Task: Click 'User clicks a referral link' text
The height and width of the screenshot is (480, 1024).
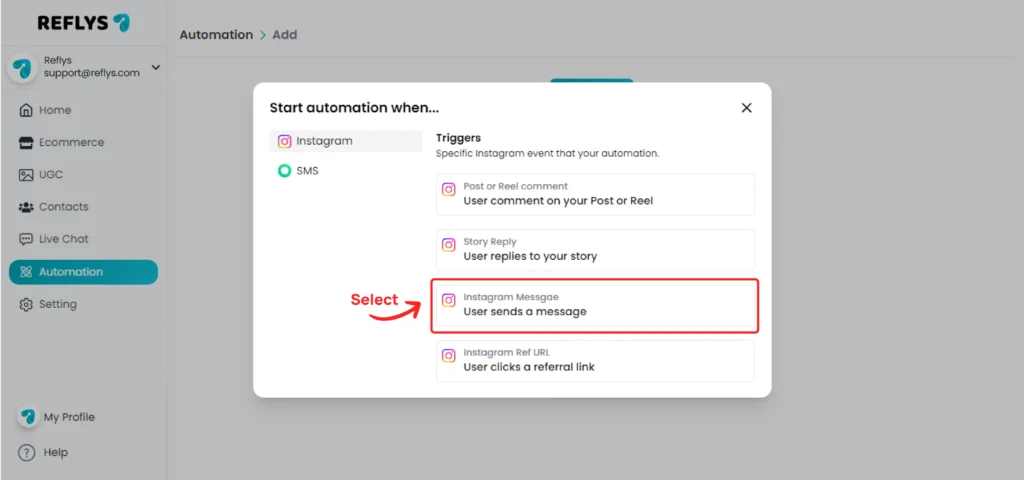Action: (529, 367)
